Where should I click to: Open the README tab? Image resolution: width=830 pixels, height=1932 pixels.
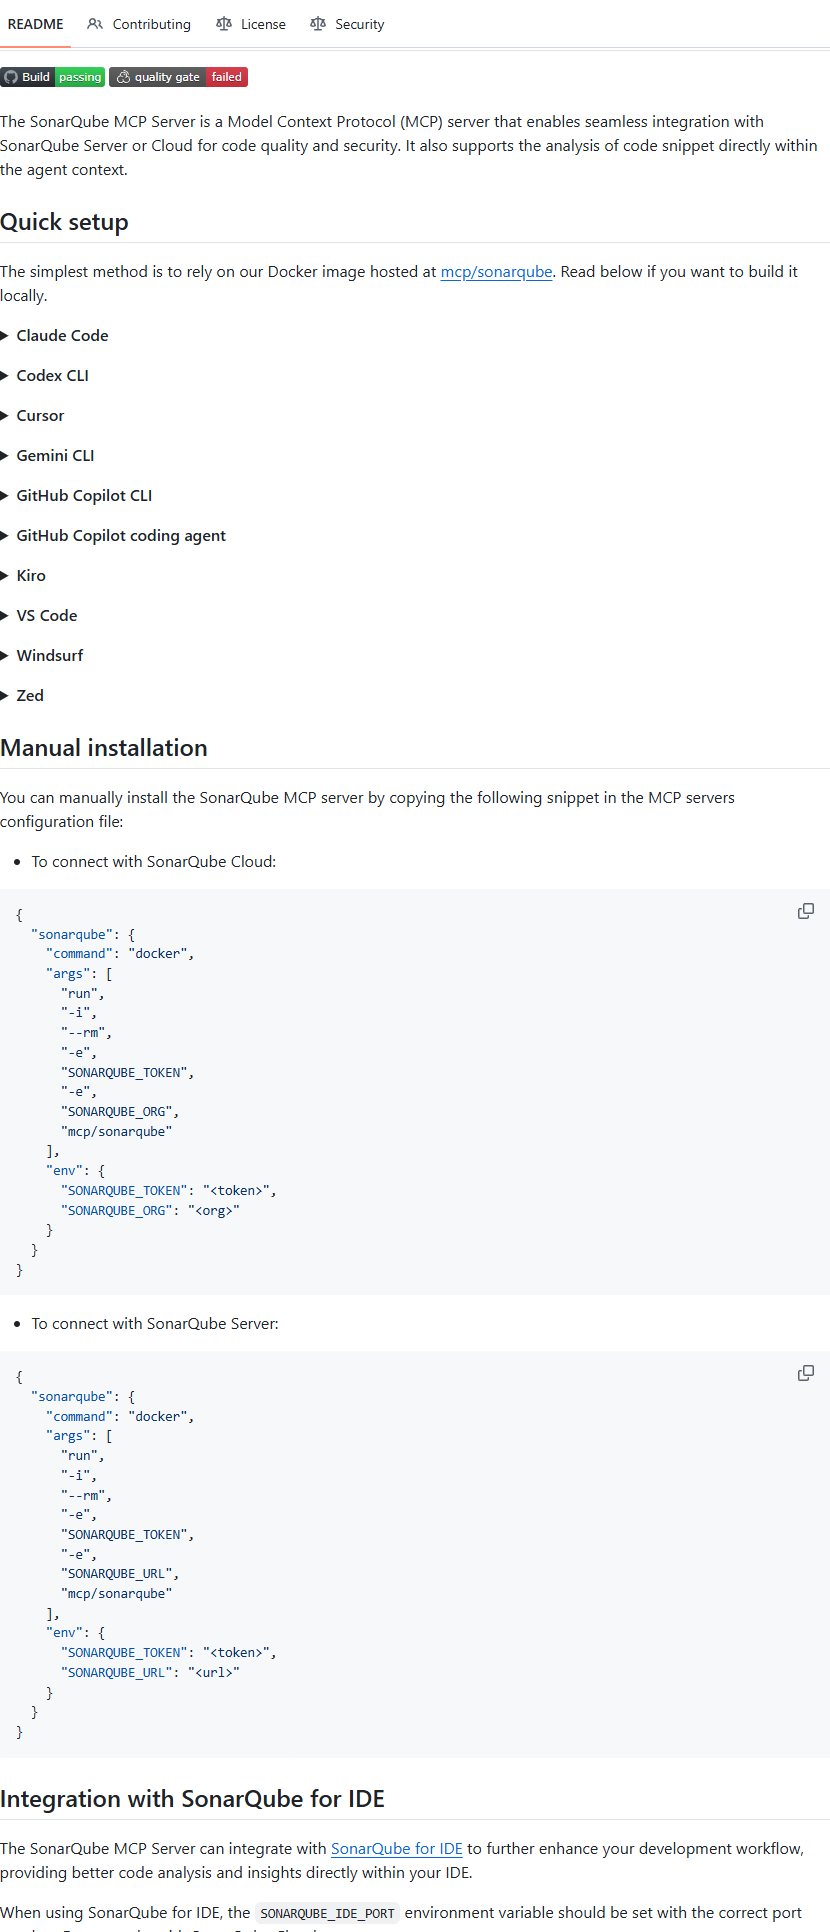[35, 24]
